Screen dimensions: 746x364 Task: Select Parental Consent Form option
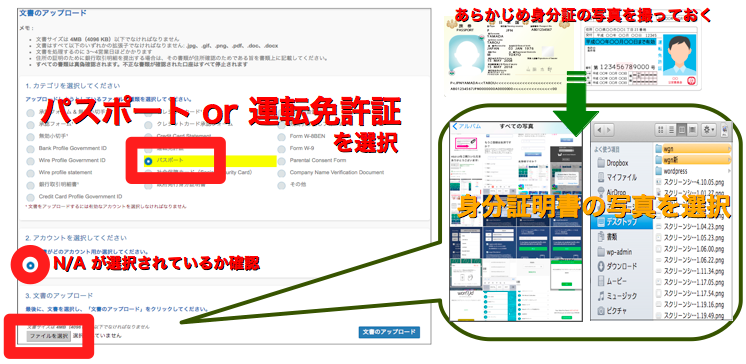(282, 160)
